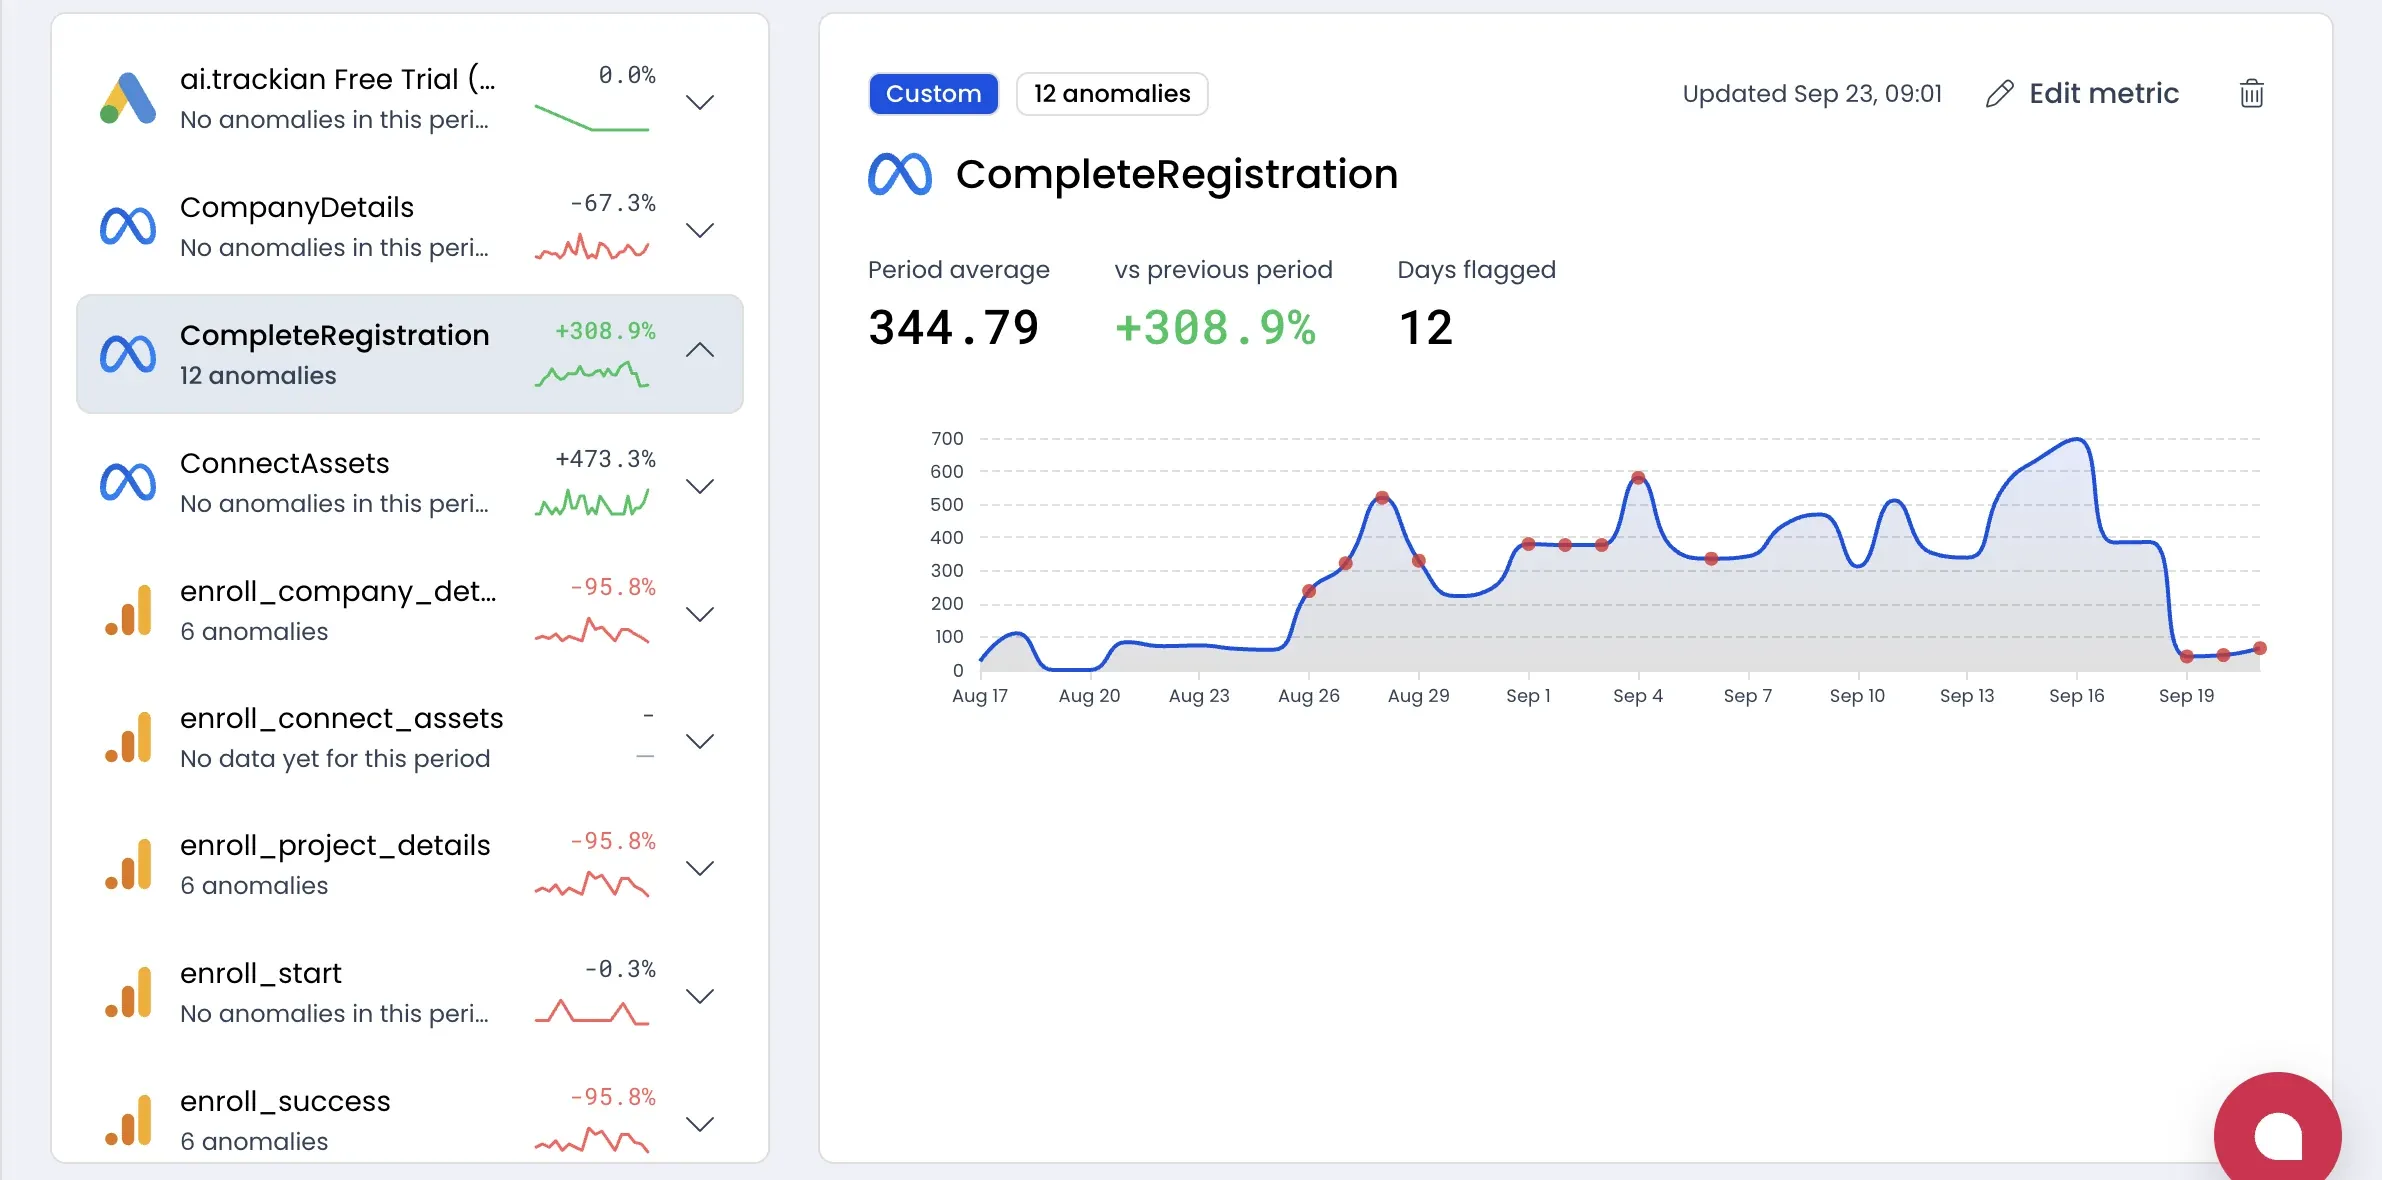The image size is (2382, 1180).
Task: Expand the ai.trackian Free Trial row
Action: (700, 102)
